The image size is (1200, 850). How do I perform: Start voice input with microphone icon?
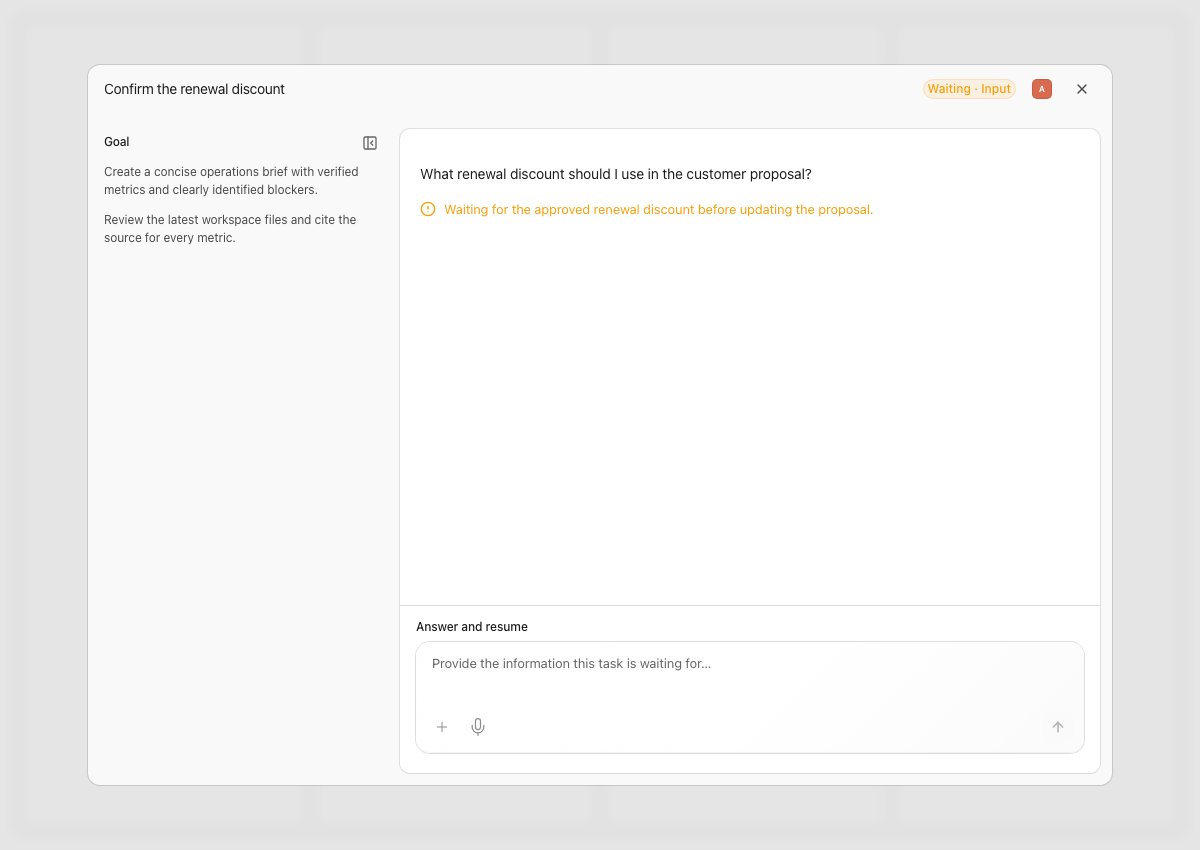[x=478, y=727]
